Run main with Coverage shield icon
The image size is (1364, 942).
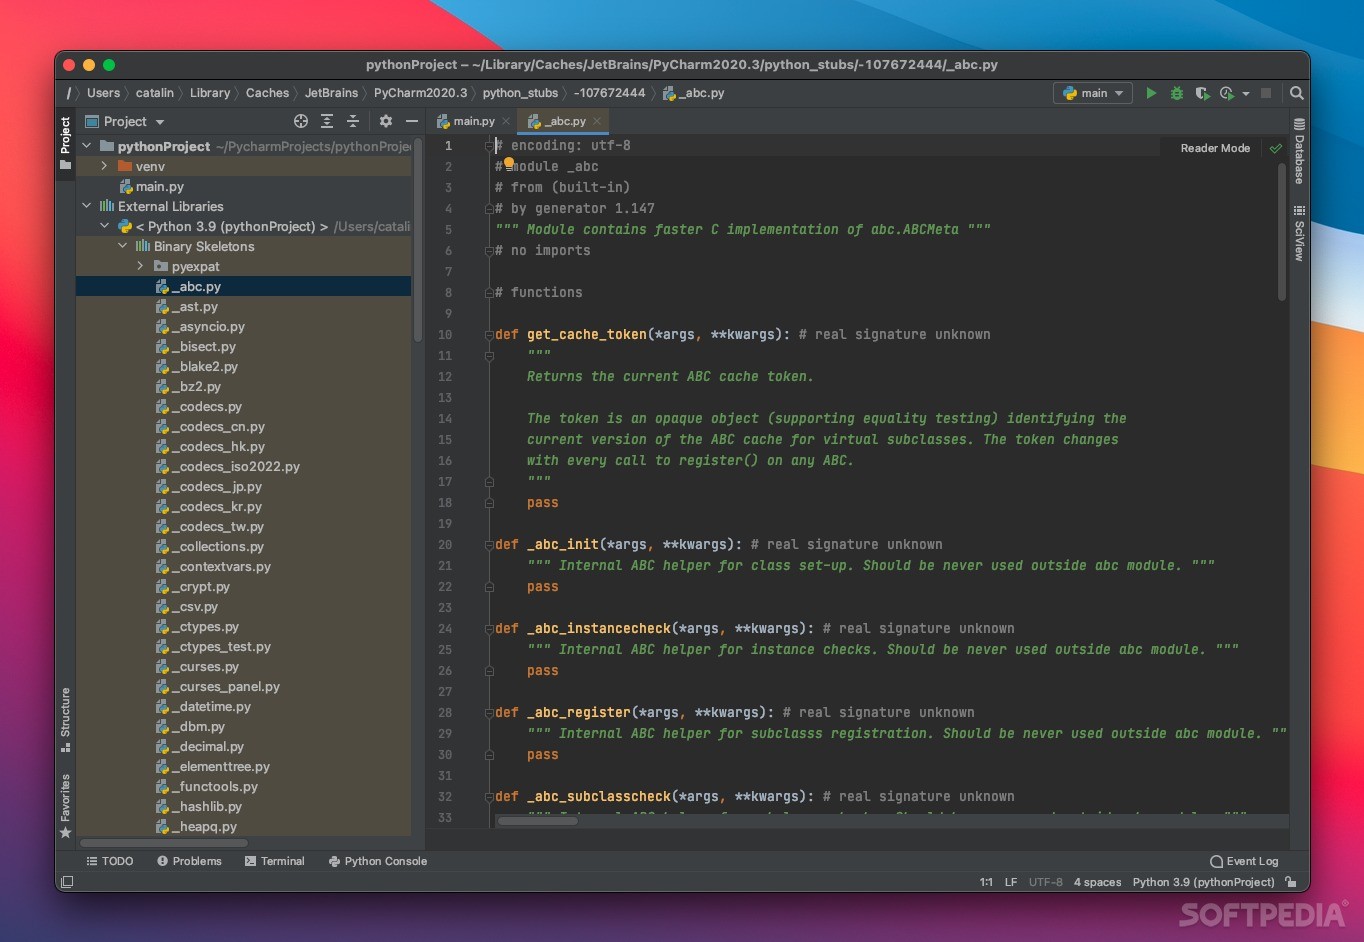pos(1202,92)
